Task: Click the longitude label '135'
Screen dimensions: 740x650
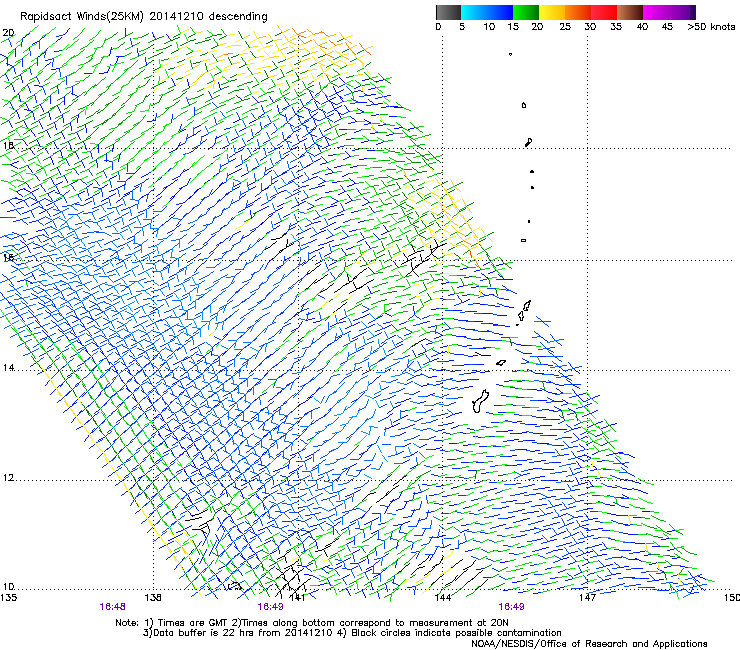Action: click(x=8, y=598)
